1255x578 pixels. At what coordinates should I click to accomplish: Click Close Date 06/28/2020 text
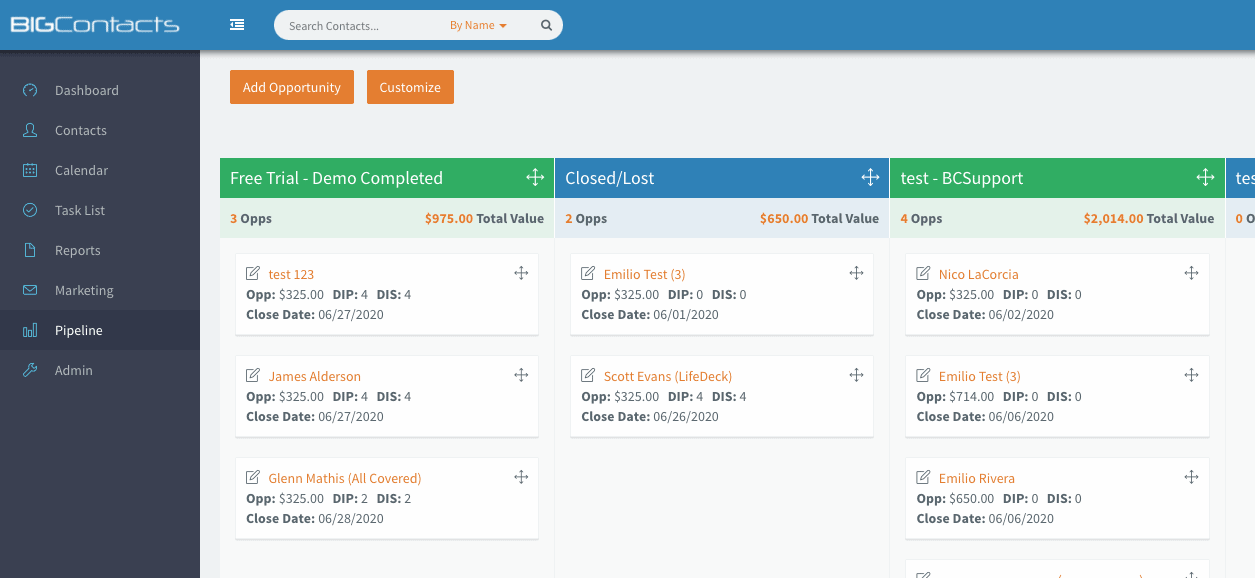click(315, 518)
